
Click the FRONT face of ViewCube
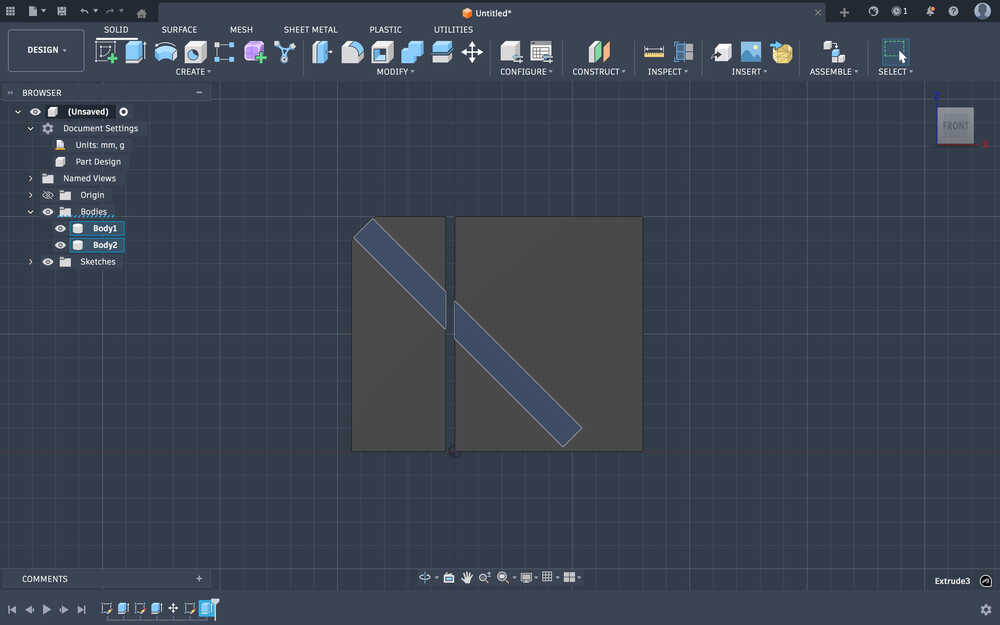pos(955,126)
